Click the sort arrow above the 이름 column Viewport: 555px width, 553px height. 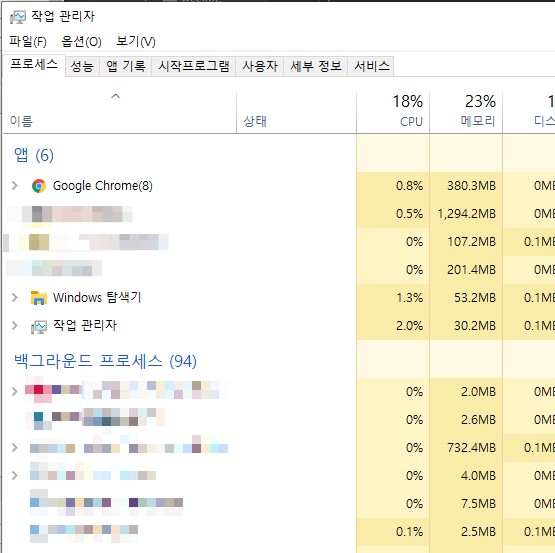tap(115, 96)
